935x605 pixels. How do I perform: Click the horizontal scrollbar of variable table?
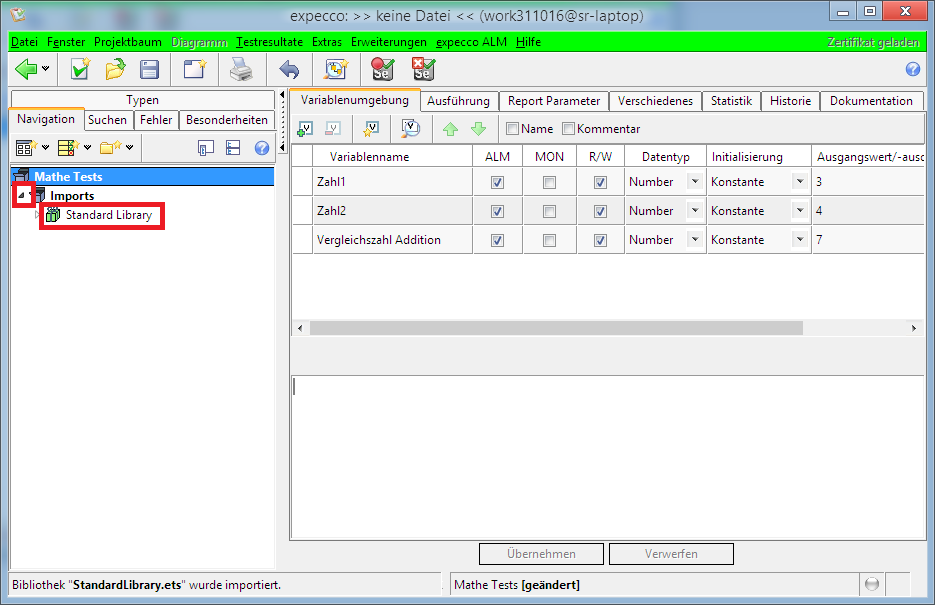click(555, 328)
